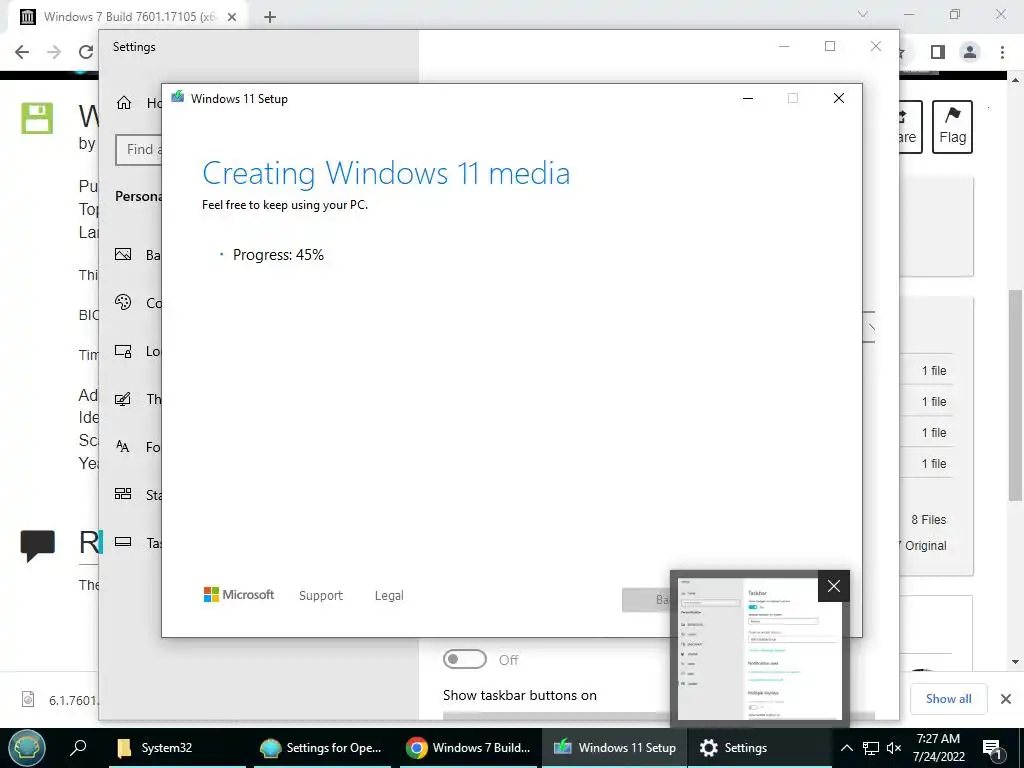Click Show all downloads button
This screenshot has height=768, width=1024.
pyautogui.click(x=948, y=699)
